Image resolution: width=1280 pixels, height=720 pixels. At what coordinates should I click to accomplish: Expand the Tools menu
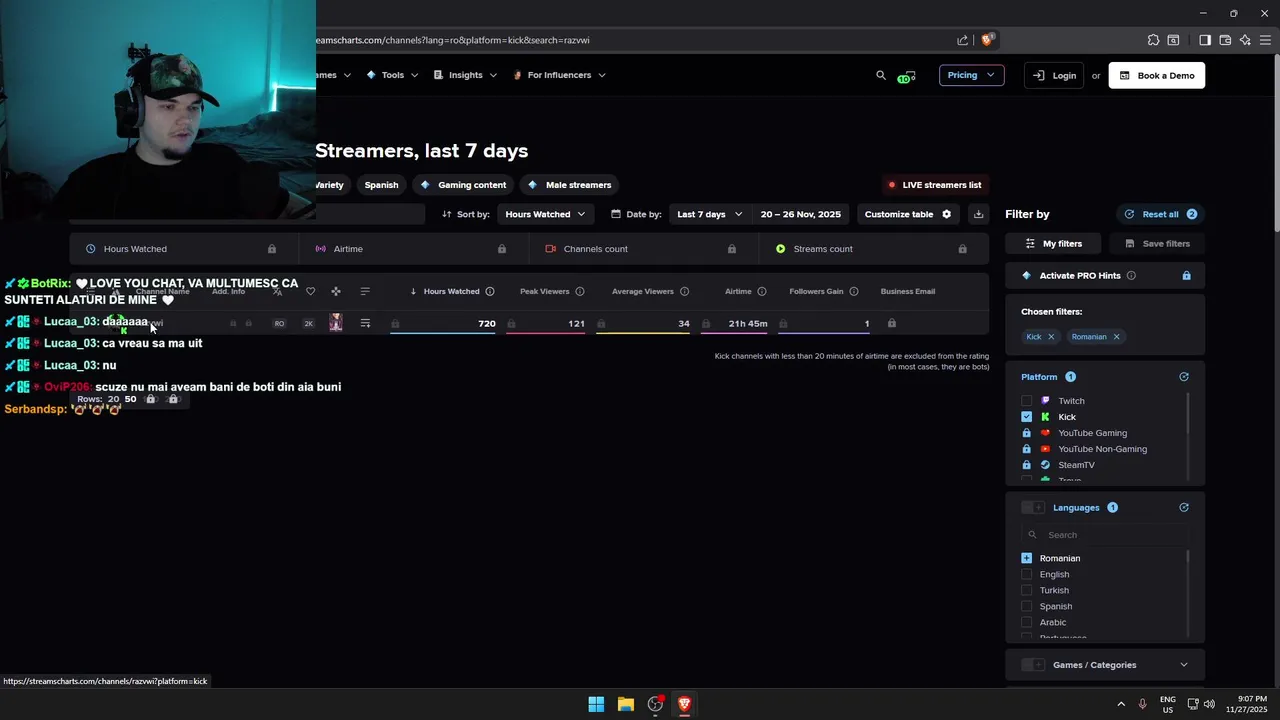pyautogui.click(x=392, y=75)
